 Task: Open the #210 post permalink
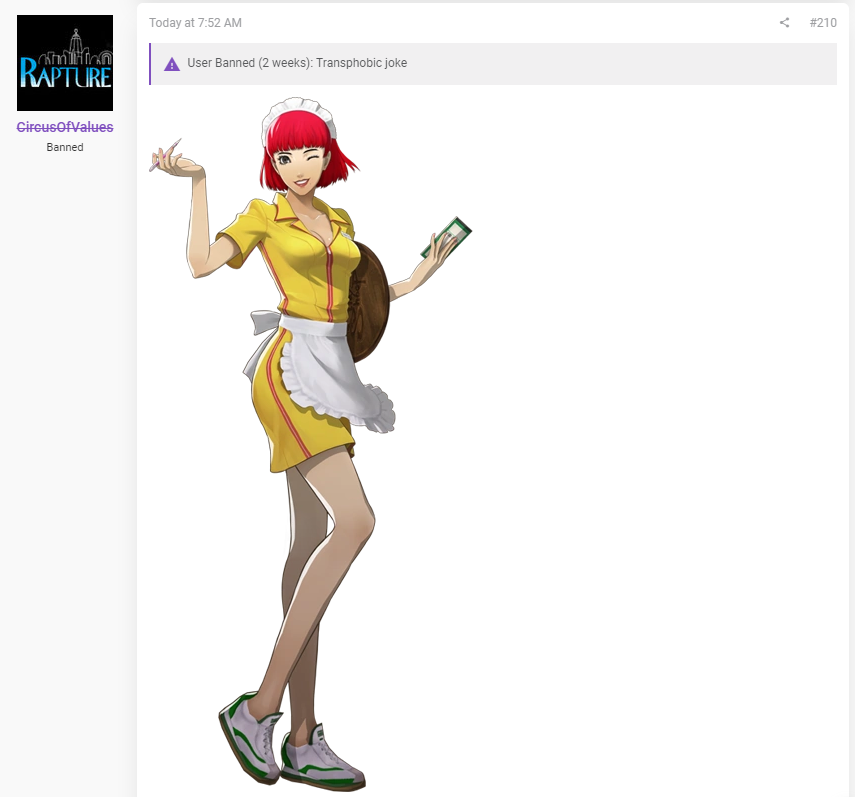(823, 23)
